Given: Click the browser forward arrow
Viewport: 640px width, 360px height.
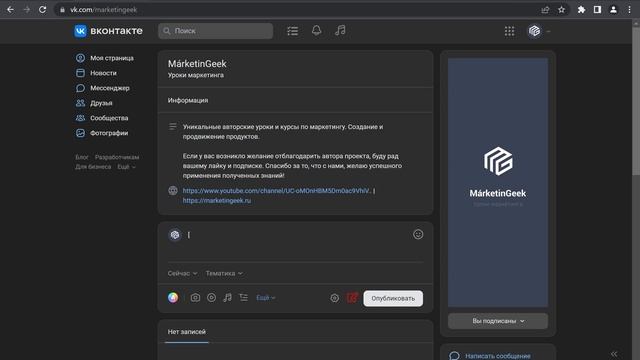Looking at the screenshot, I should [x=27, y=9].
